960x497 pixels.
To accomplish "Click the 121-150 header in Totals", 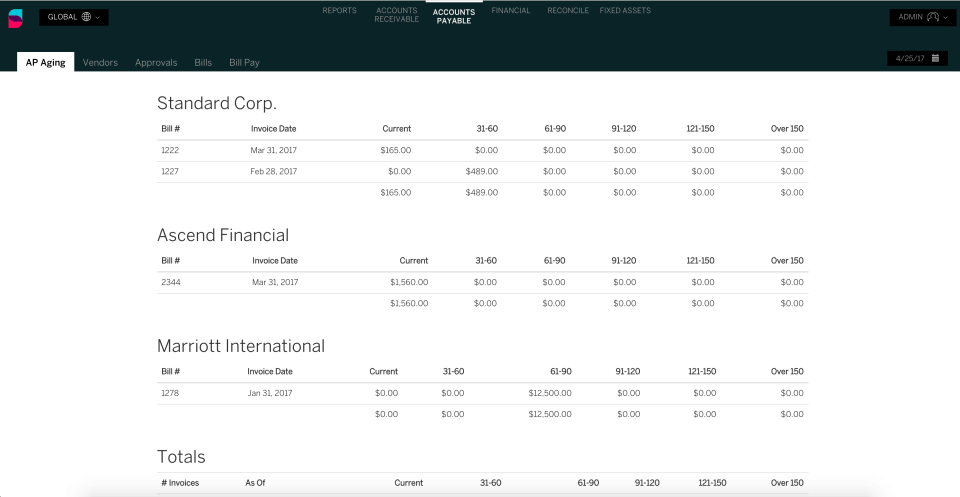I will [x=713, y=483].
